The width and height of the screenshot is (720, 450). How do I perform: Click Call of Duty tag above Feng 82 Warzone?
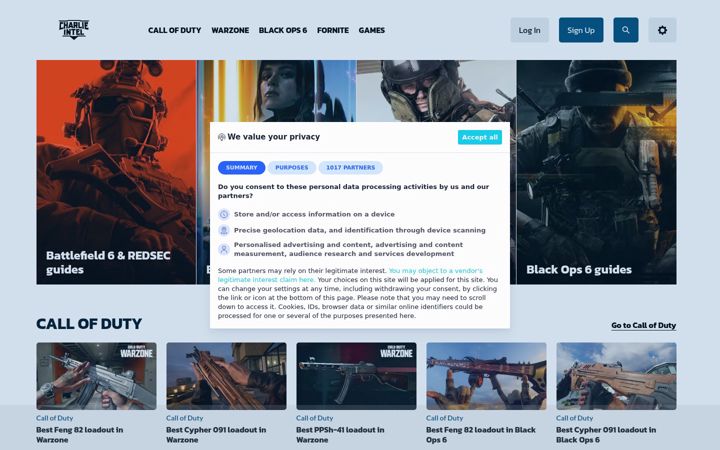55,418
